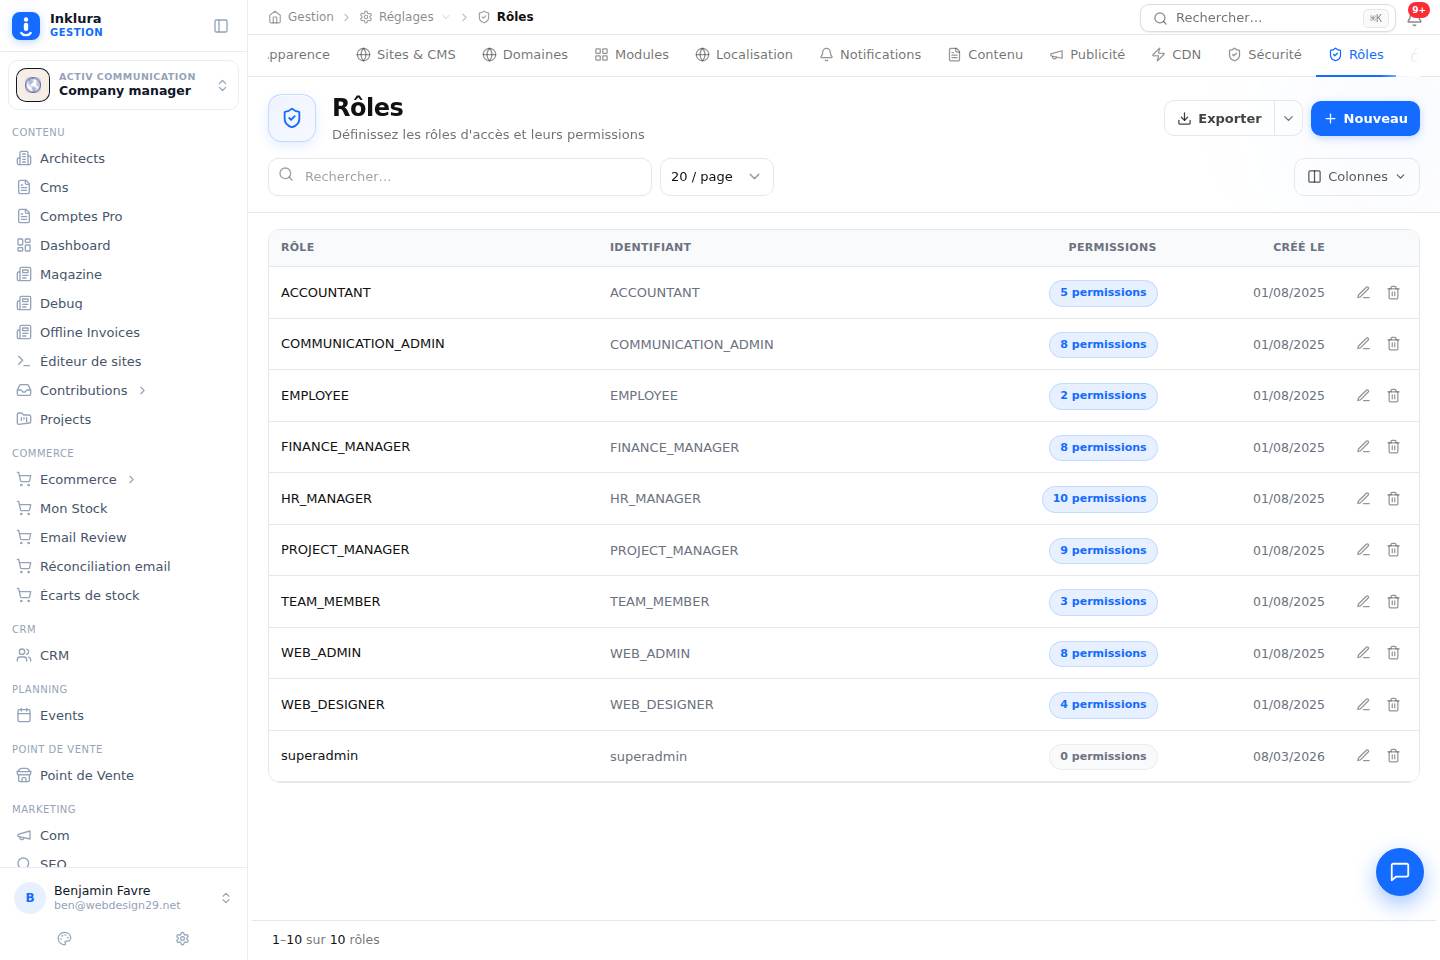Open settings gear in sidebar footer
This screenshot has width=1440, height=960.
click(182, 939)
